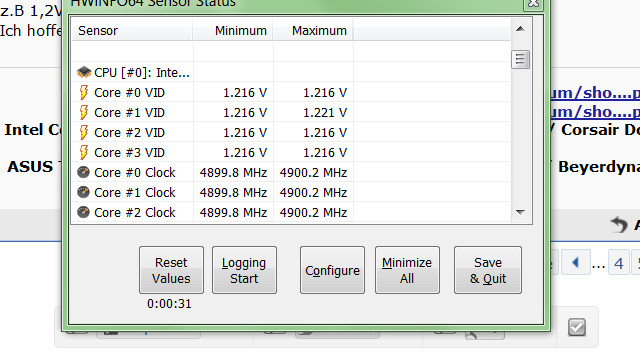The width and height of the screenshot is (640, 360).
Task: Open the first truncated forum link ending in sho....p
Action: click(595, 93)
